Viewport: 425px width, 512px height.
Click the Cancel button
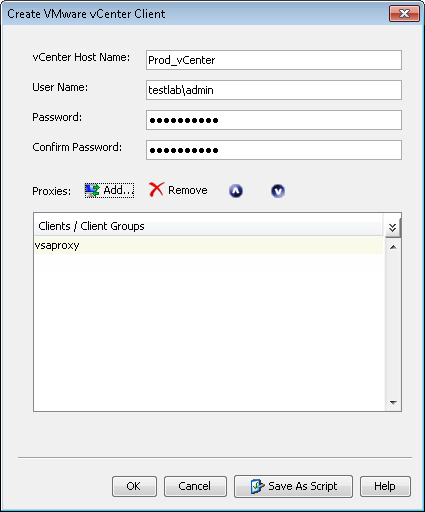(x=195, y=486)
